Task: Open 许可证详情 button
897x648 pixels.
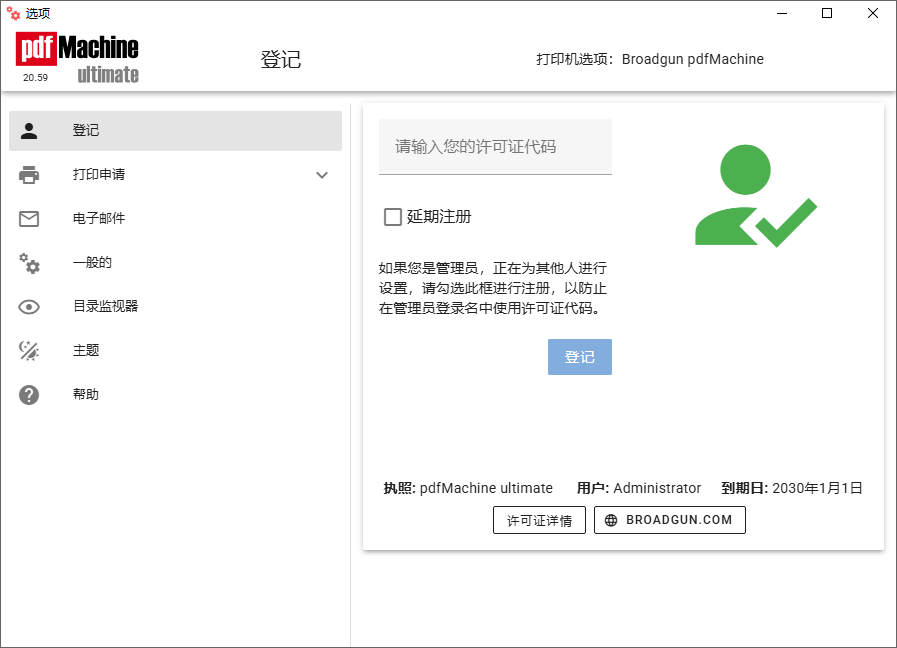Action: [539, 520]
